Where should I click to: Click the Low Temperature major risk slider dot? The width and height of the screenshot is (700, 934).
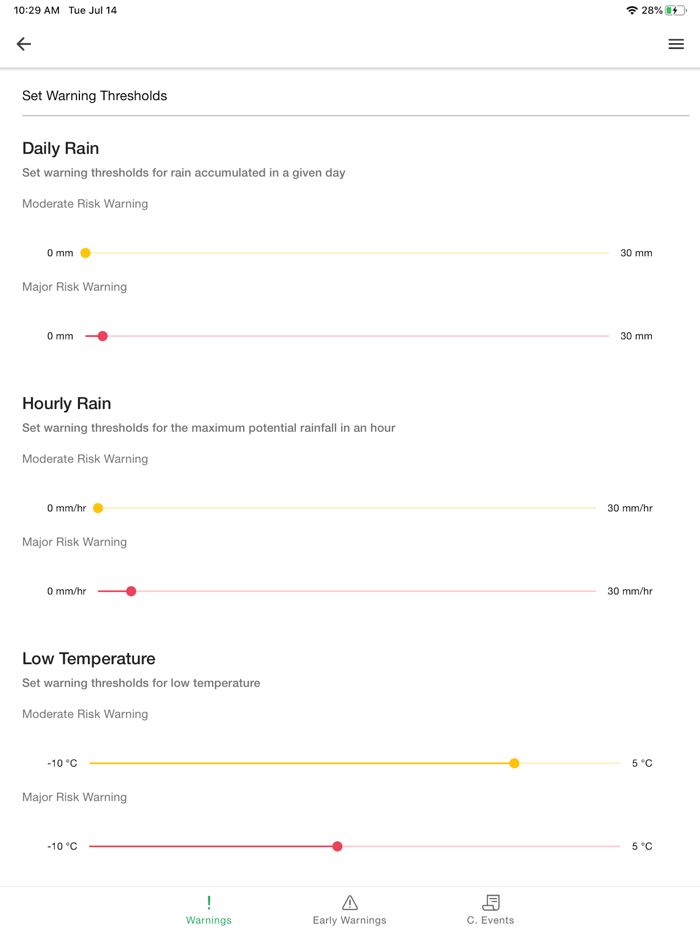(x=337, y=846)
